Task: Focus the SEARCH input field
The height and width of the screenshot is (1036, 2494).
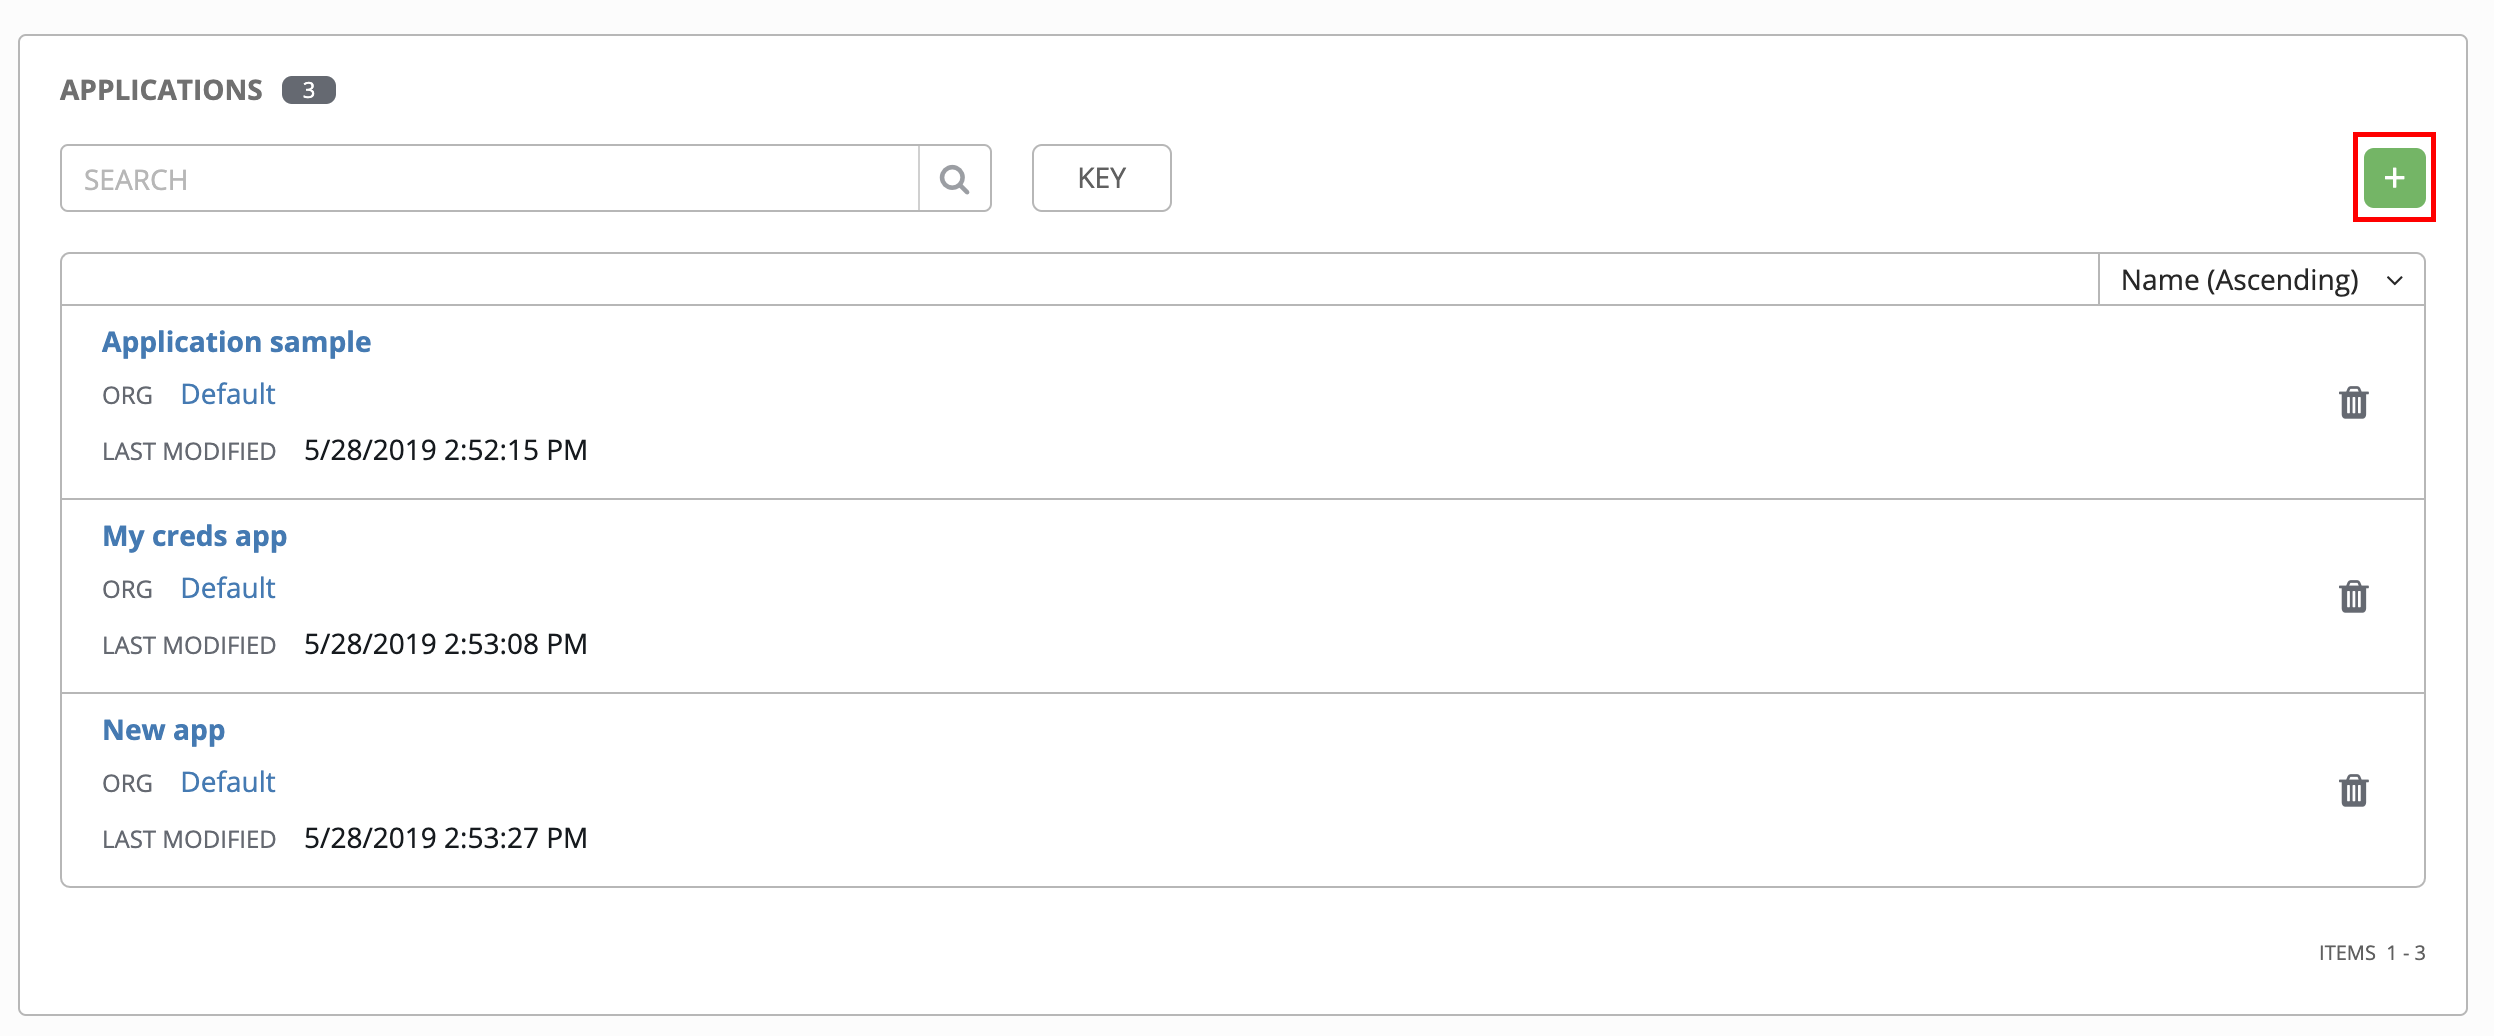Action: coord(490,179)
